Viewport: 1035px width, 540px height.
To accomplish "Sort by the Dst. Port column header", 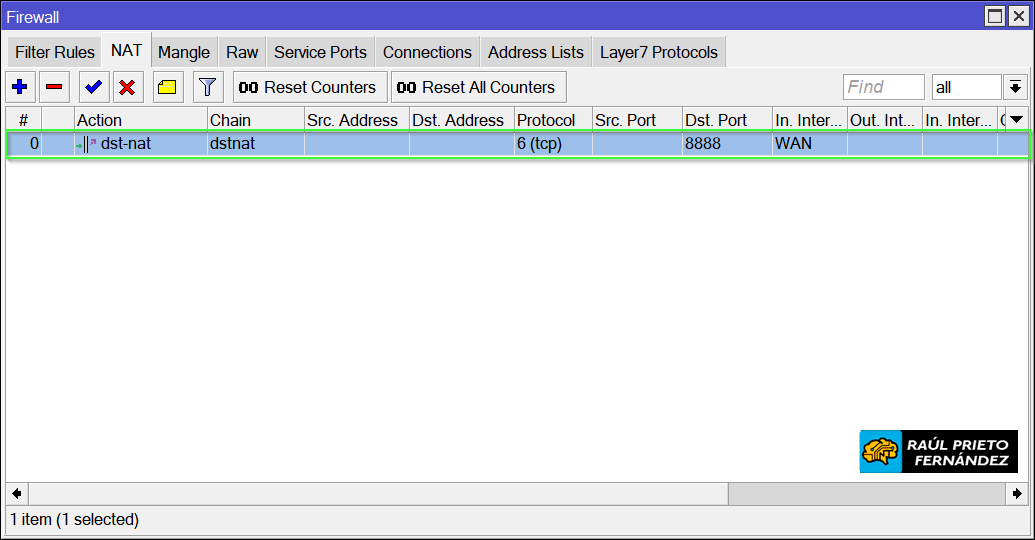I will [x=726, y=120].
